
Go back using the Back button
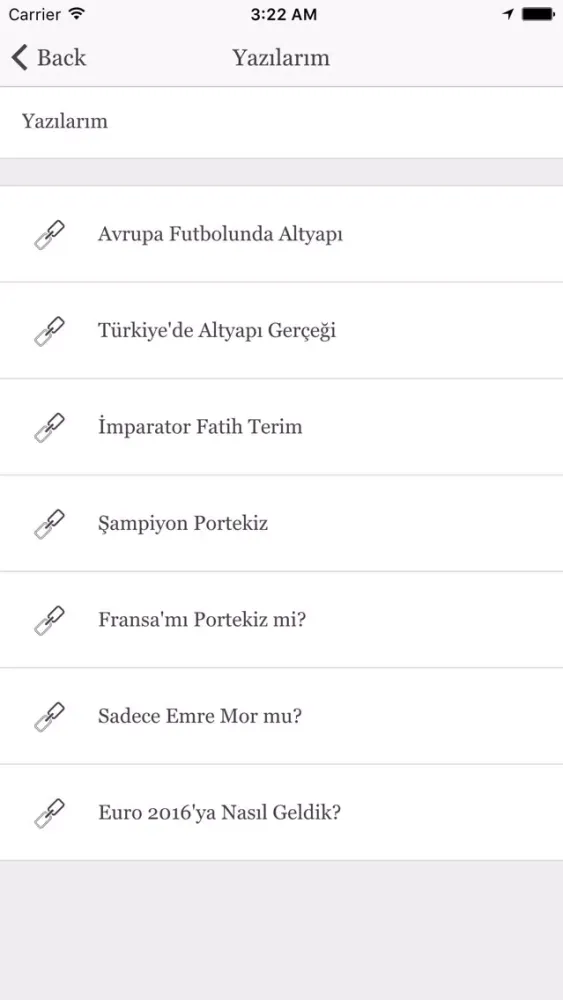tap(48, 57)
